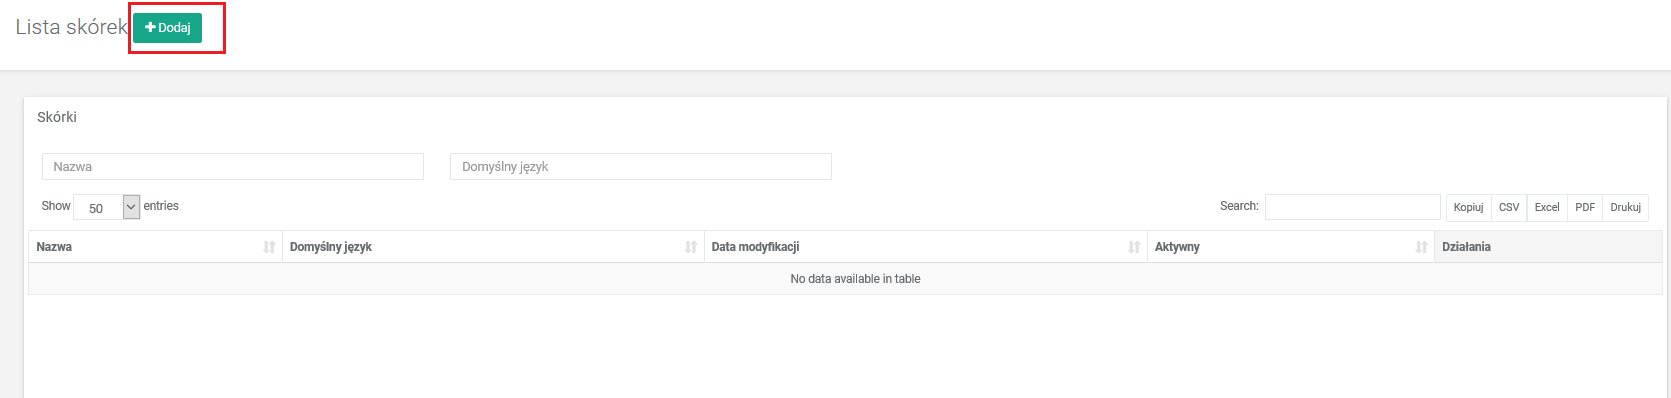1671x398 pixels.
Task: Open the Show entries dropdown
Action: click(106, 207)
